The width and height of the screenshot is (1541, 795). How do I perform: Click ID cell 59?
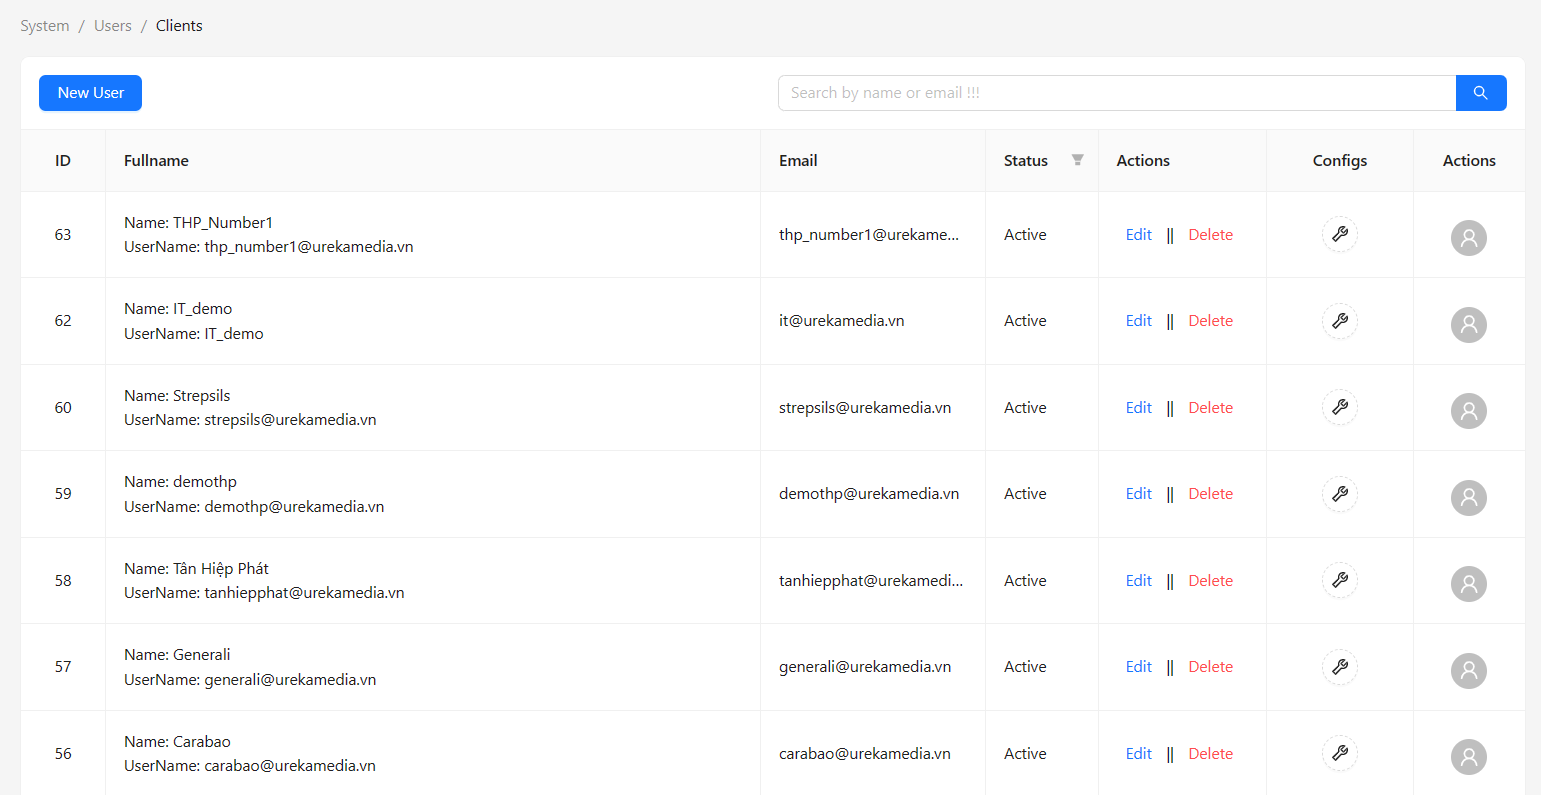[63, 494]
